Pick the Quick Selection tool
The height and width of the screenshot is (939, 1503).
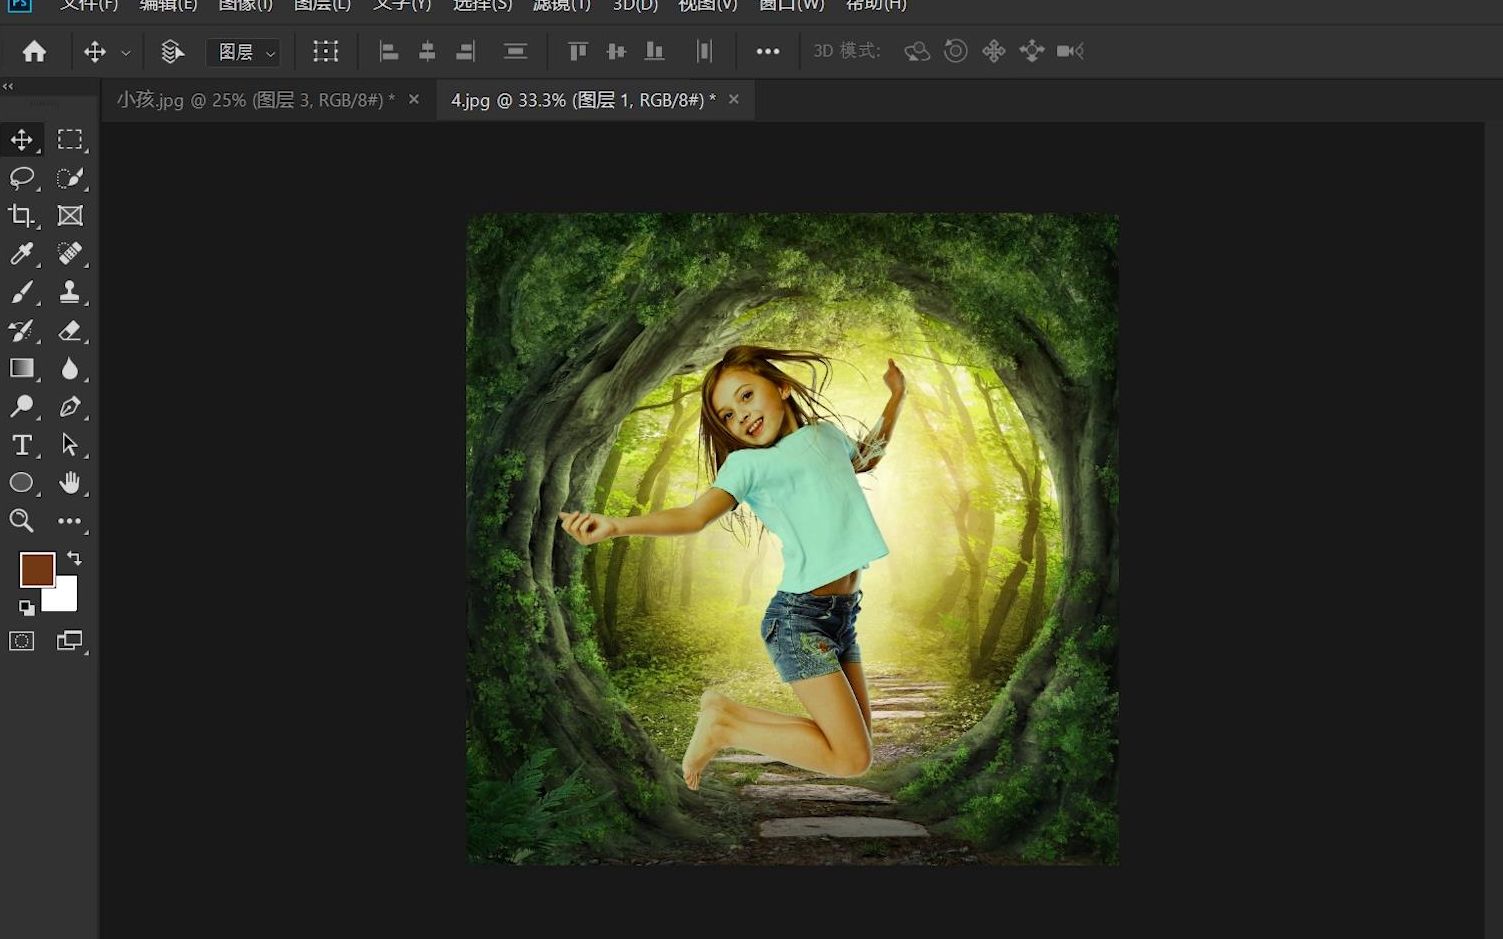click(70, 178)
